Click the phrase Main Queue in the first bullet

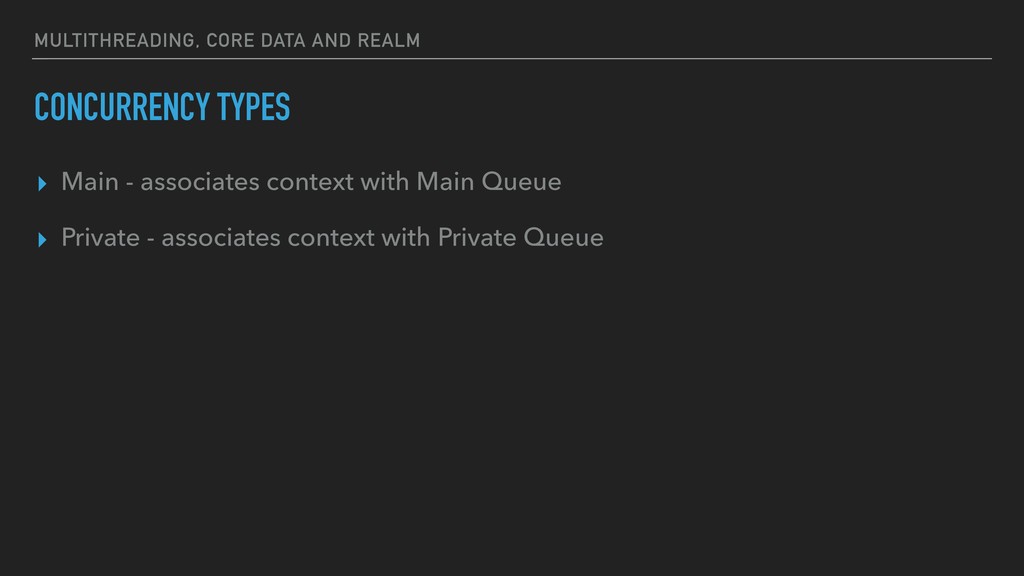(x=488, y=182)
